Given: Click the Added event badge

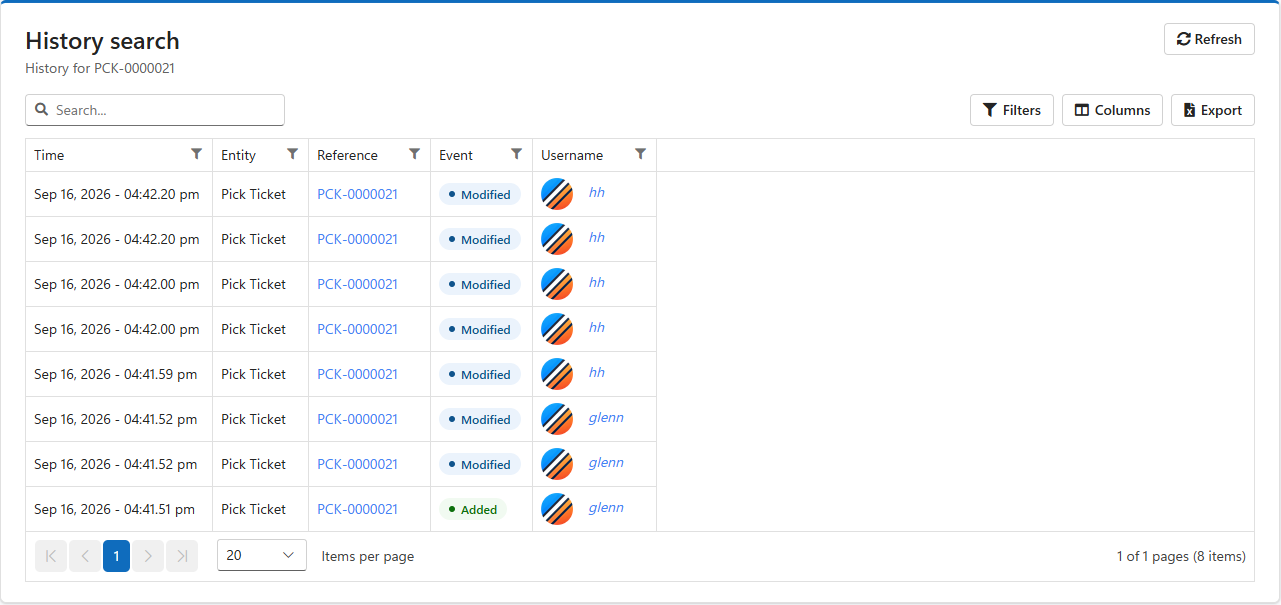Looking at the screenshot, I should (x=473, y=509).
